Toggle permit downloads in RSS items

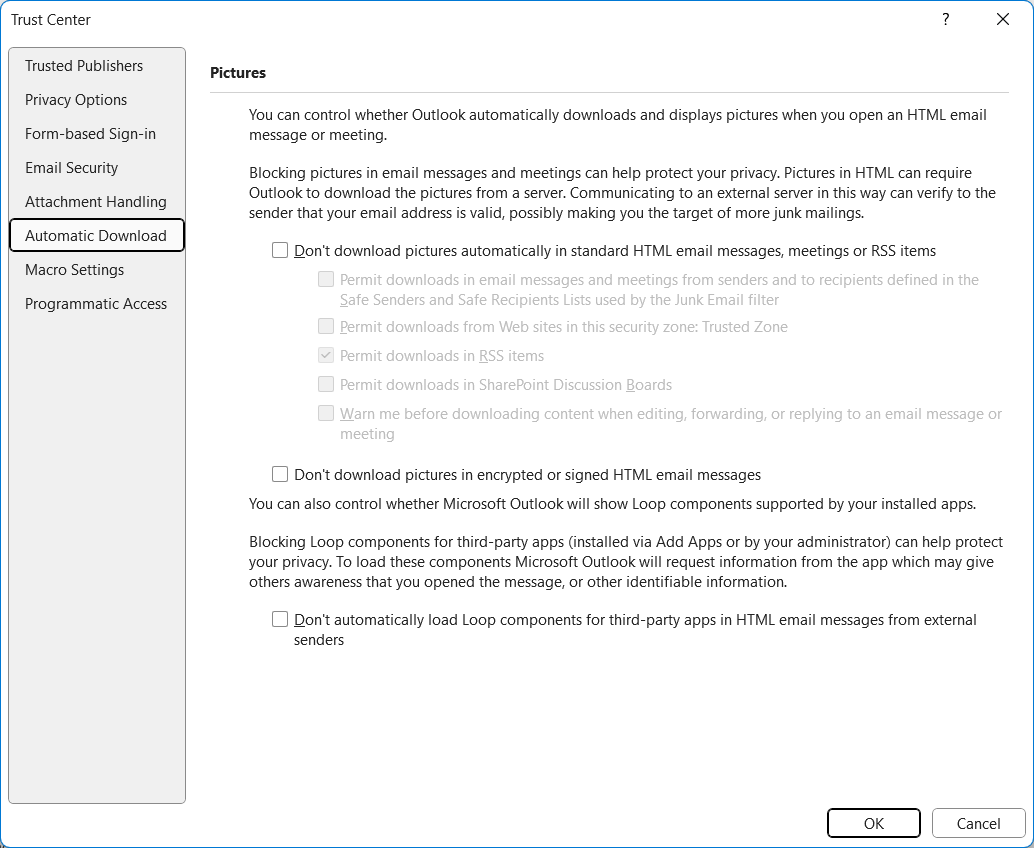(326, 355)
